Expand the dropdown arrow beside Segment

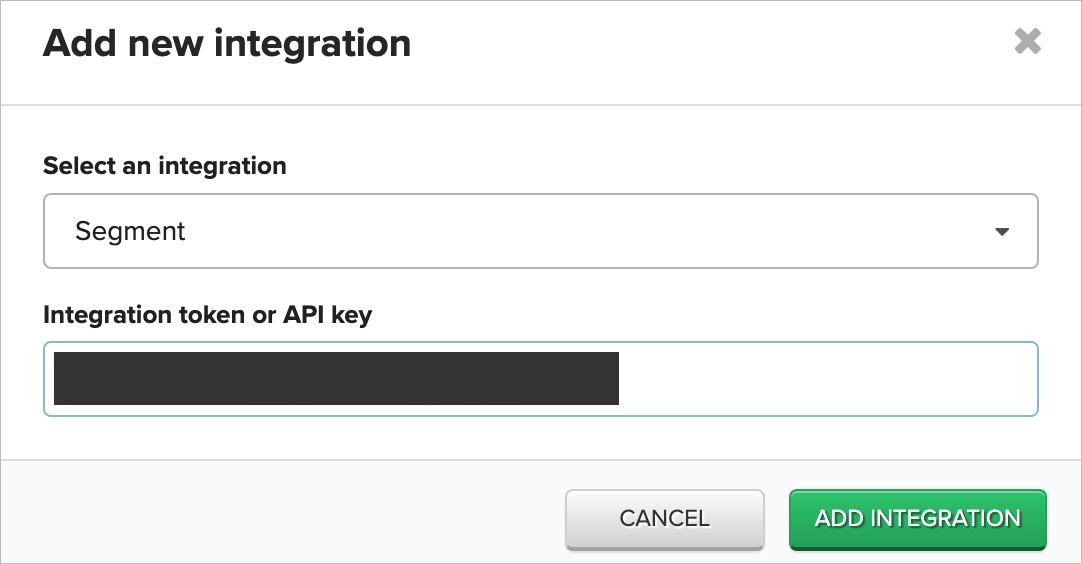tap(1002, 232)
